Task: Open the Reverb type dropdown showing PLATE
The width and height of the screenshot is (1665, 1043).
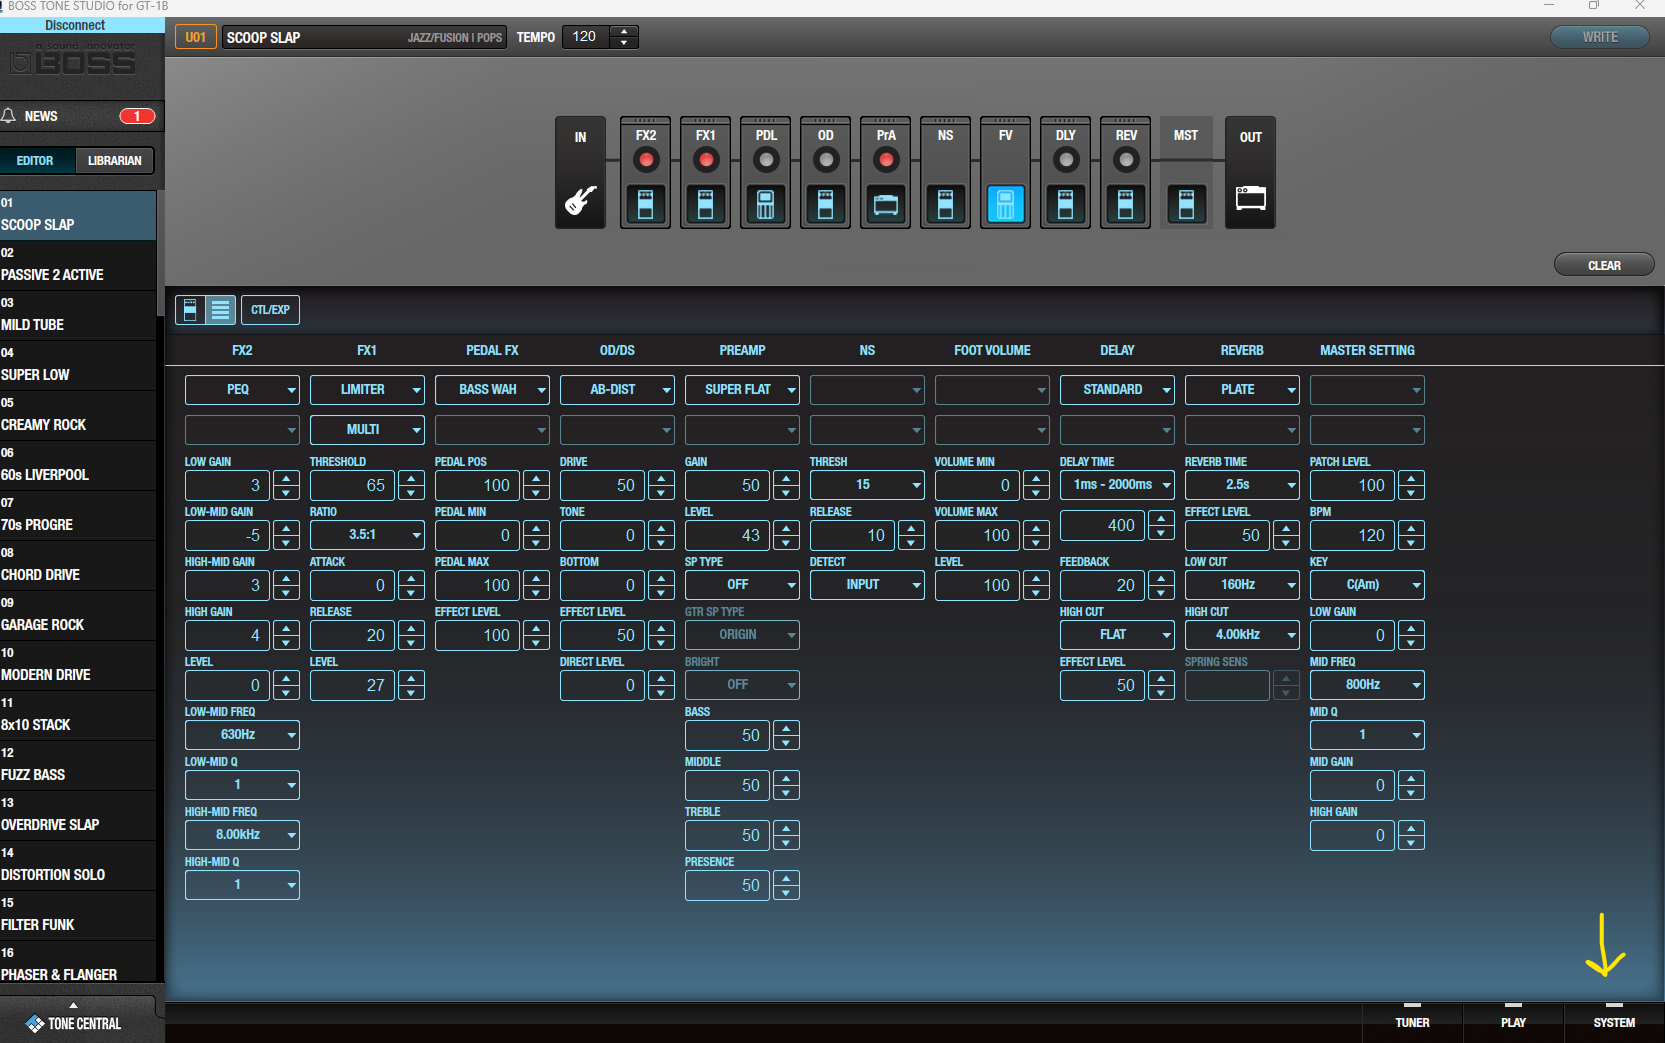Action: pos(1242,390)
